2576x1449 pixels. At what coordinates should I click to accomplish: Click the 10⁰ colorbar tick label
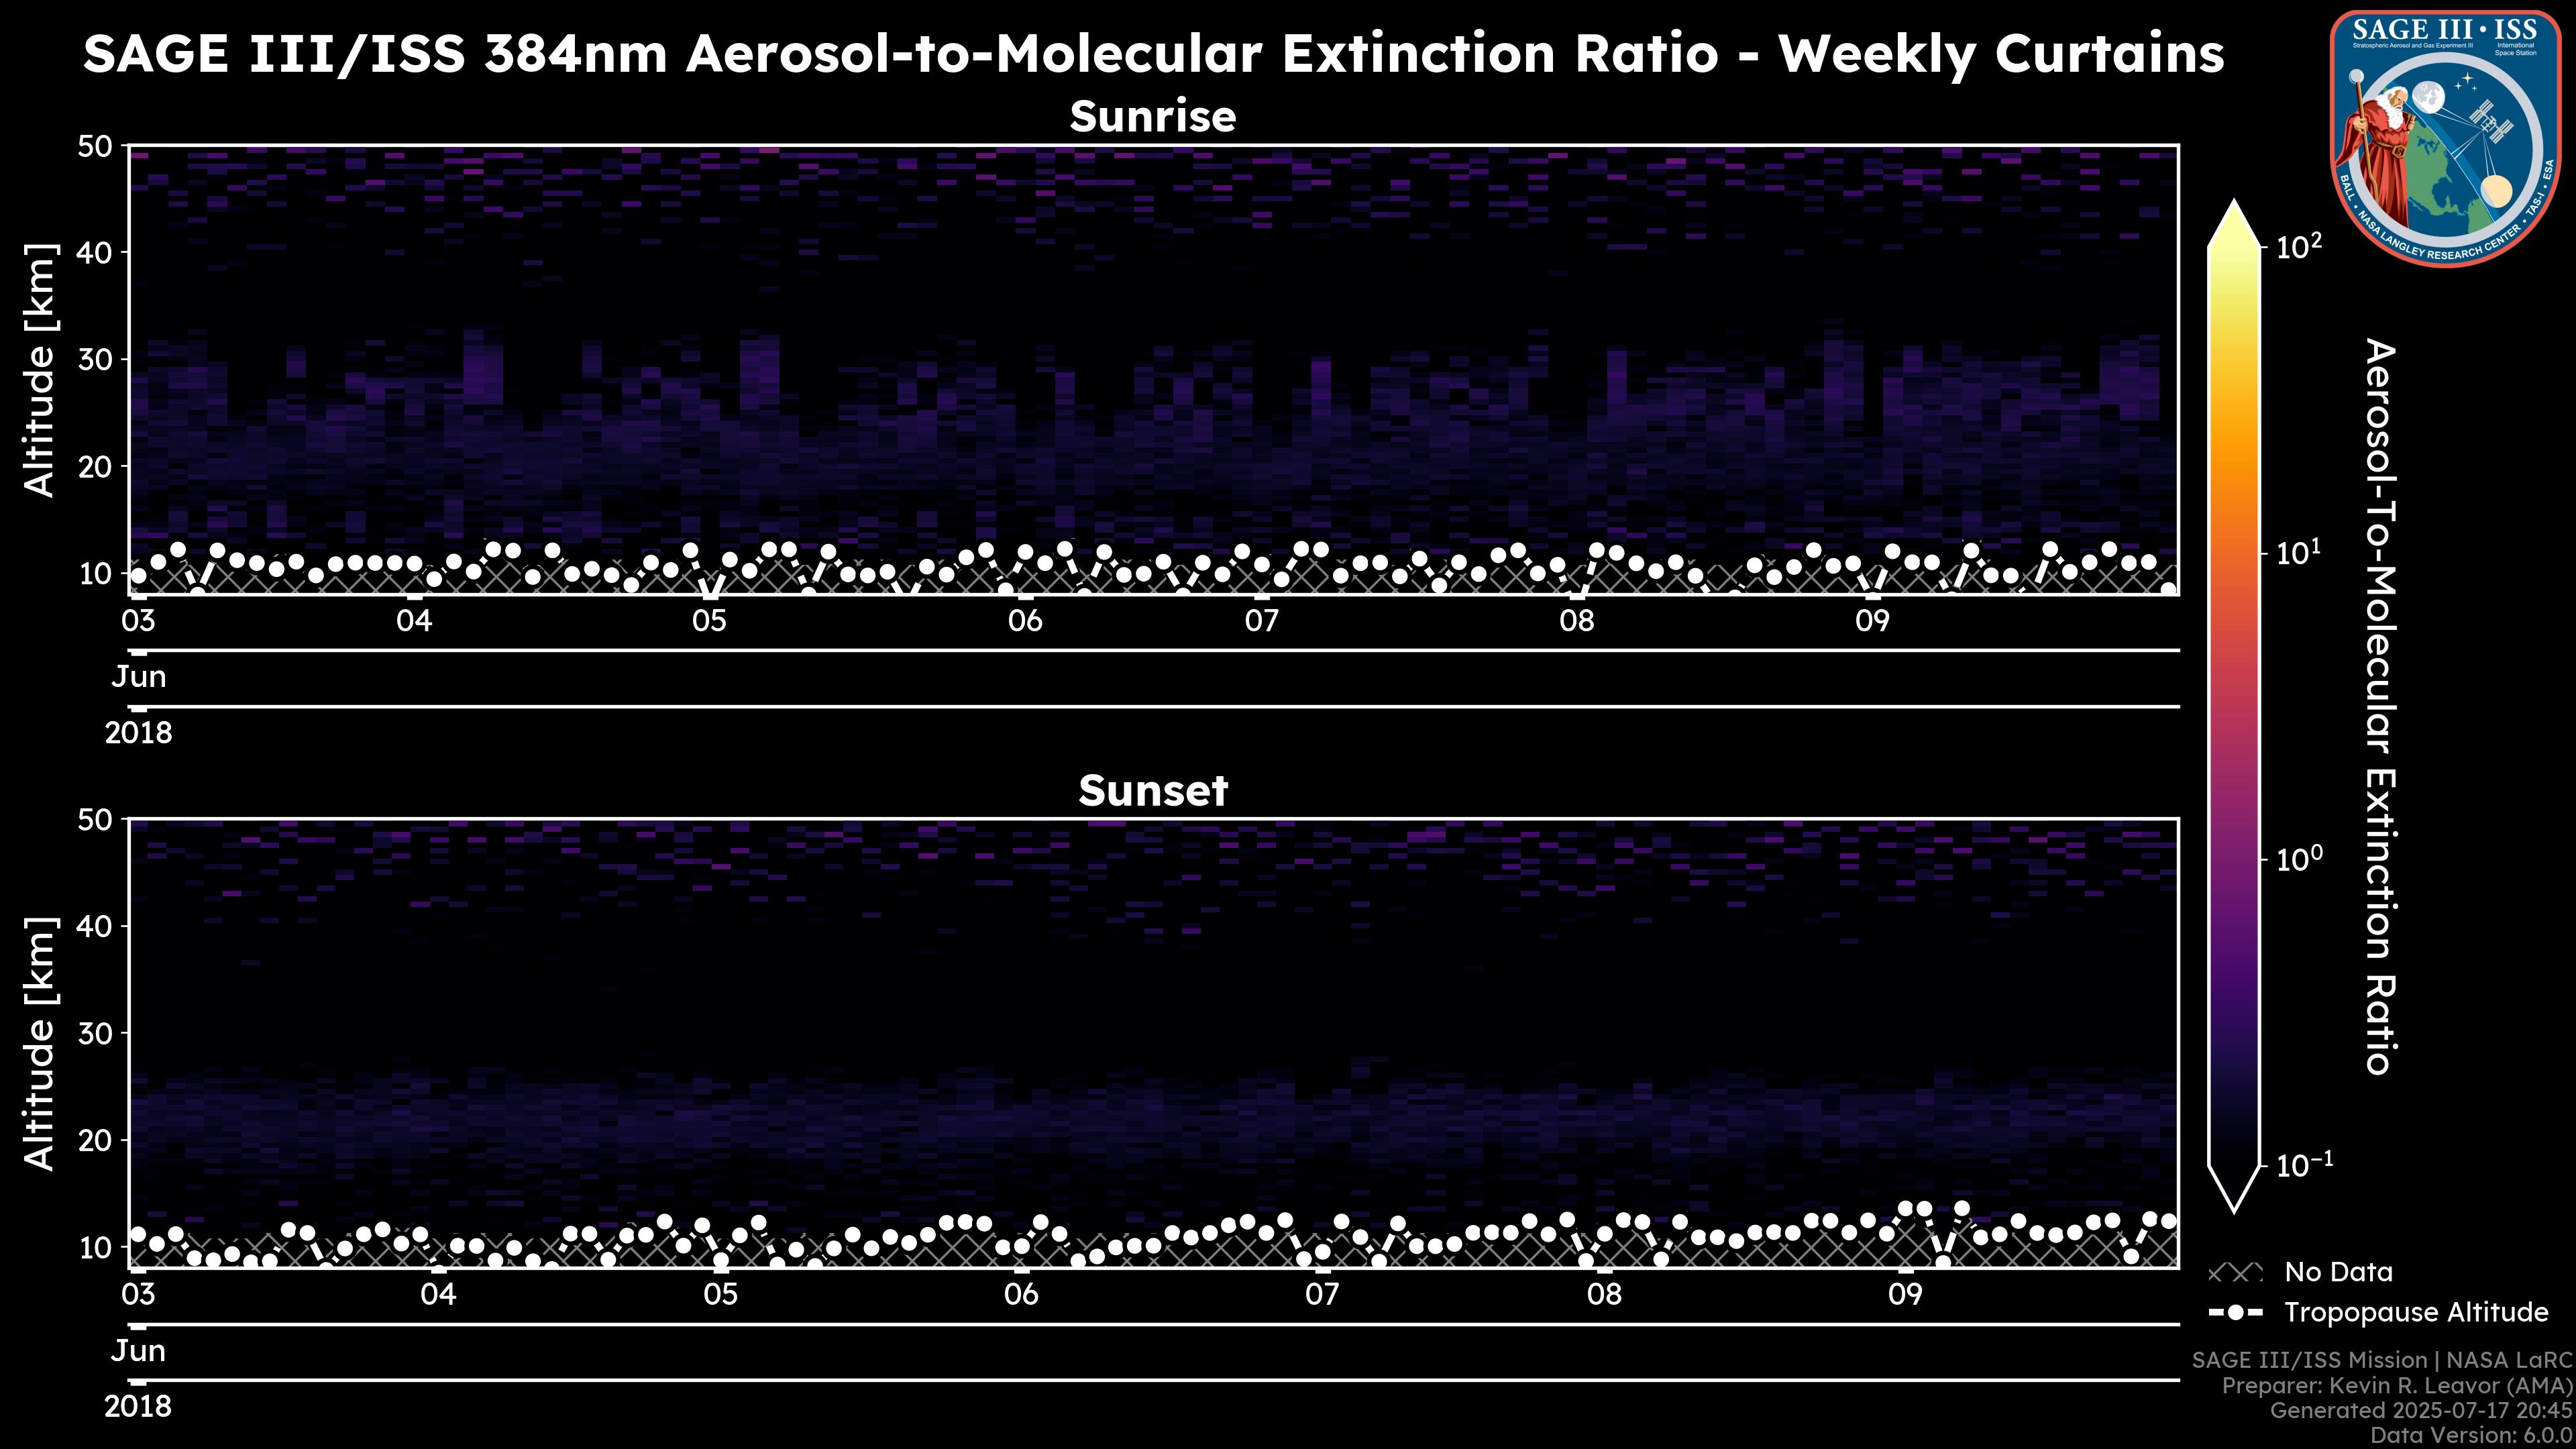pos(2299,859)
